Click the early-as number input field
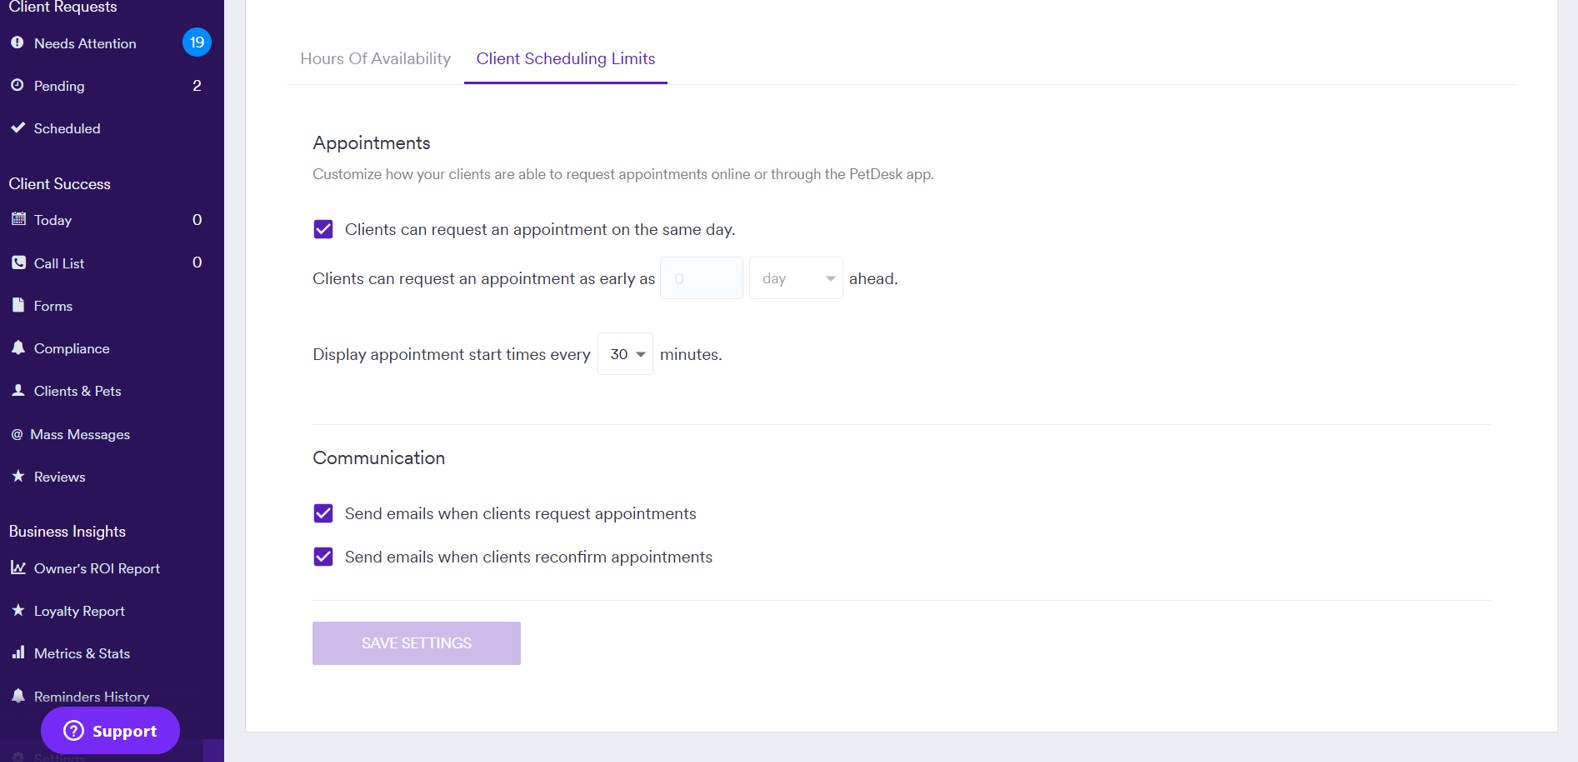The height and width of the screenshot is (762, 1578). coord(702,278)
